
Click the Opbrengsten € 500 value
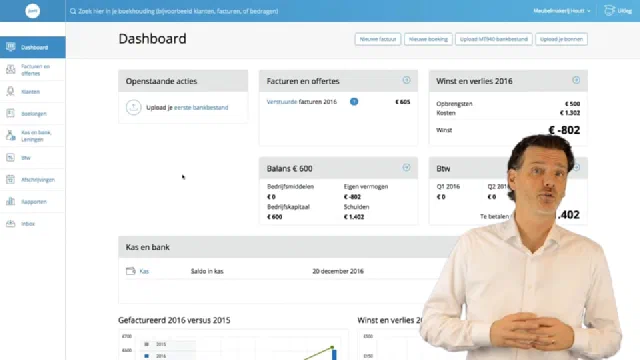pyautogui.click(x=572, y=104)
